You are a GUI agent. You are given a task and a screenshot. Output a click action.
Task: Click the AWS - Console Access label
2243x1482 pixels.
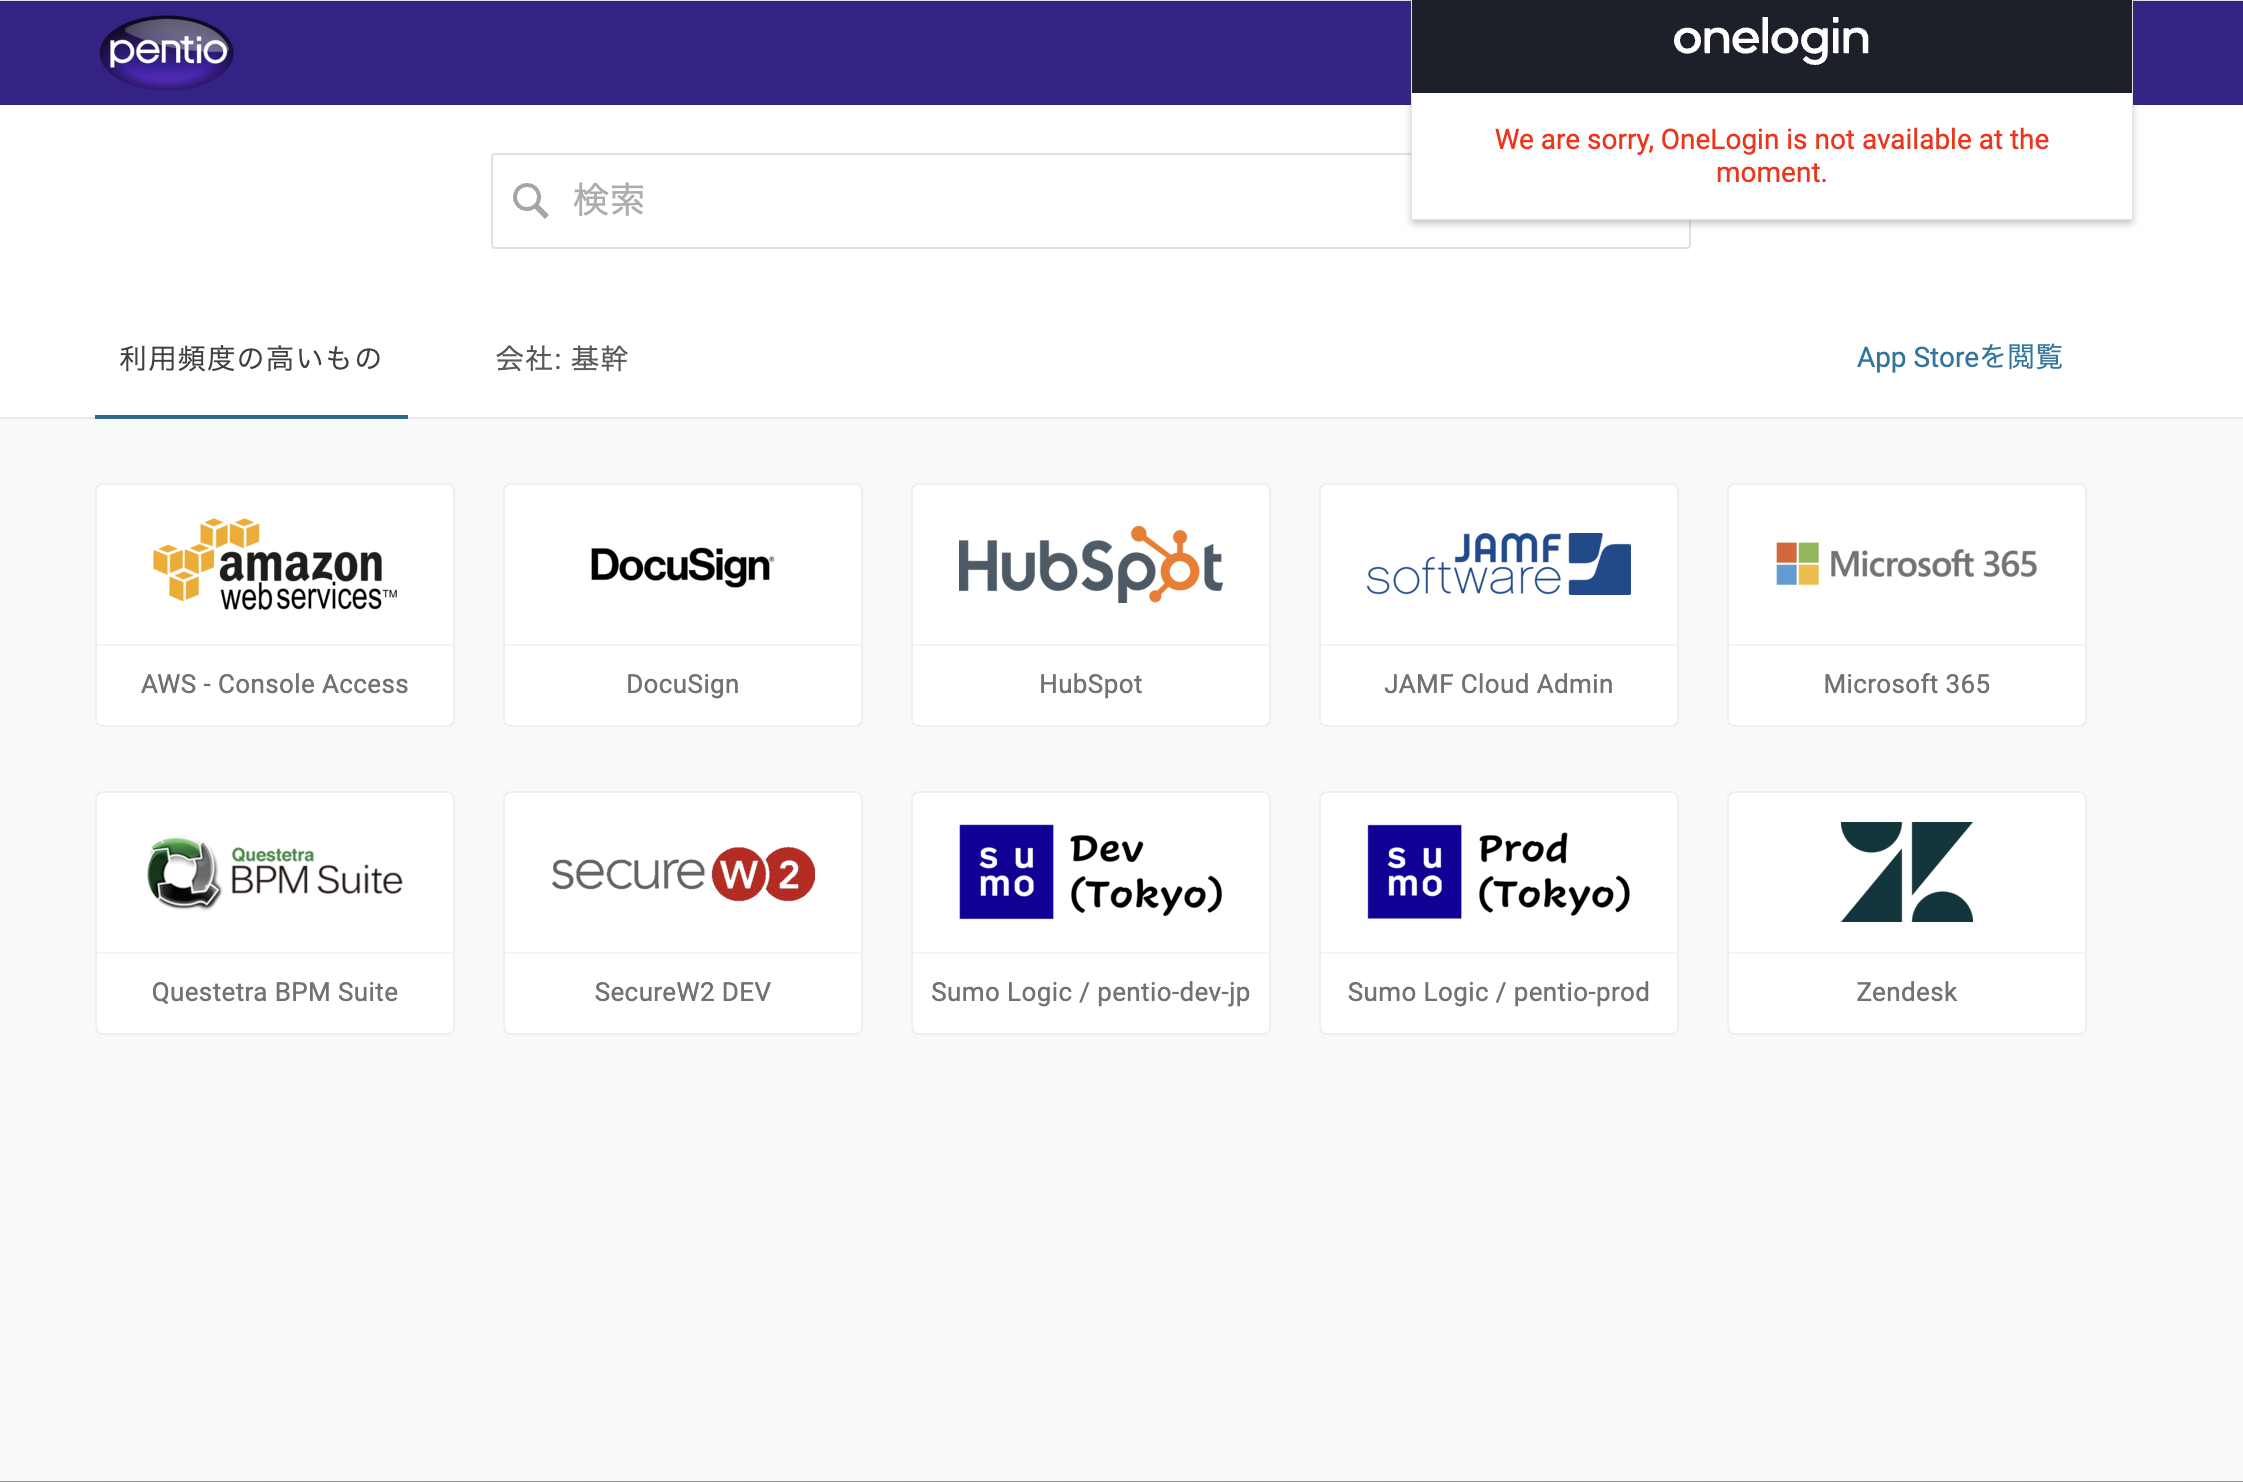pos(275,684)
